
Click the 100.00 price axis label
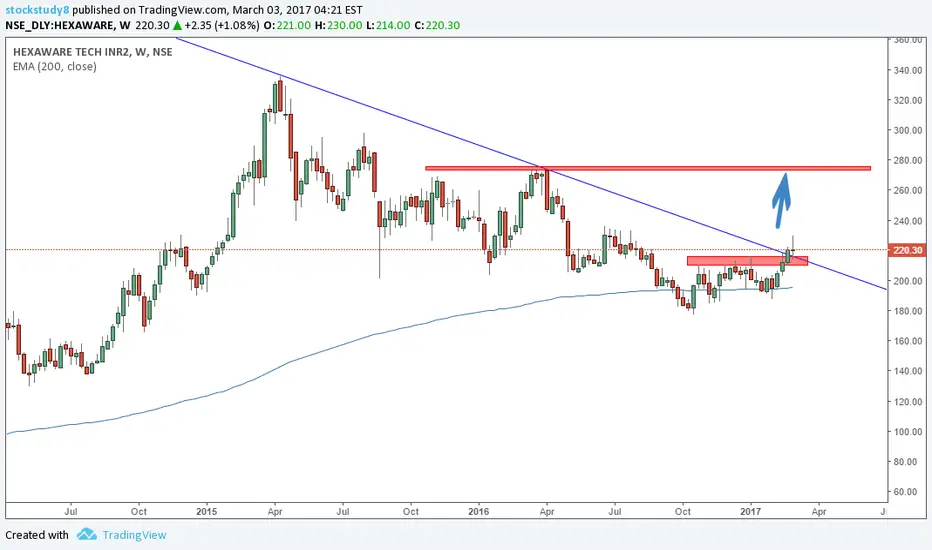point(908,432)
